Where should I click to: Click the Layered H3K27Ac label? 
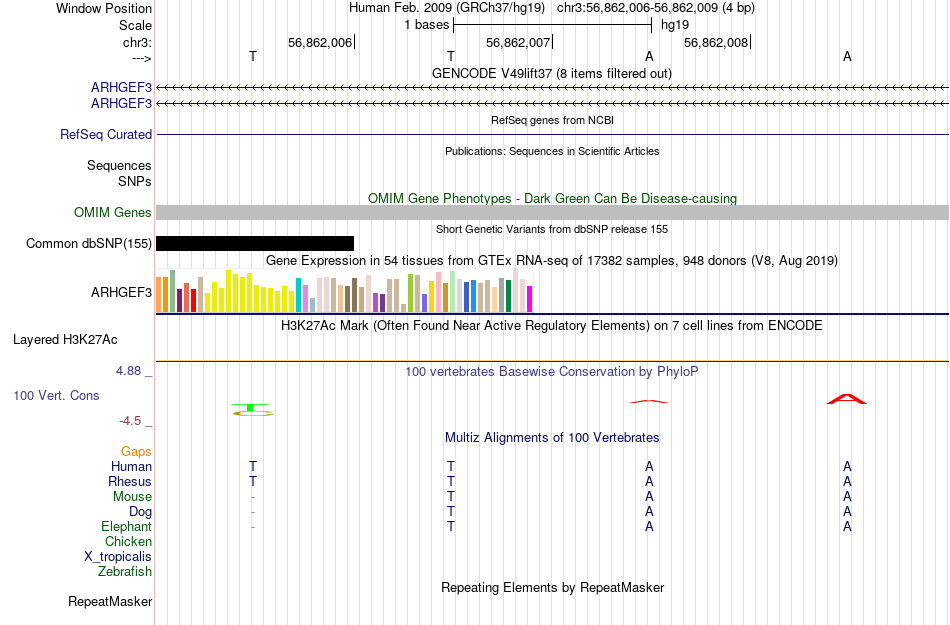(x=65, y=340)
